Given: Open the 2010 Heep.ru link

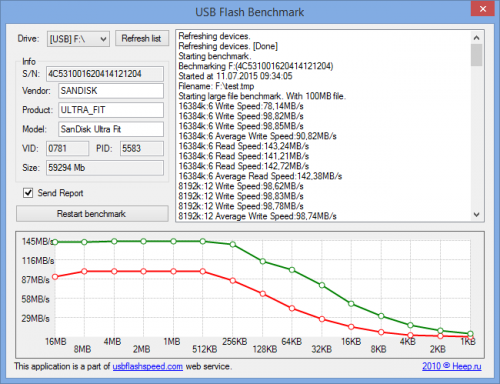Looking at the screenshot, I should (452, 366).
